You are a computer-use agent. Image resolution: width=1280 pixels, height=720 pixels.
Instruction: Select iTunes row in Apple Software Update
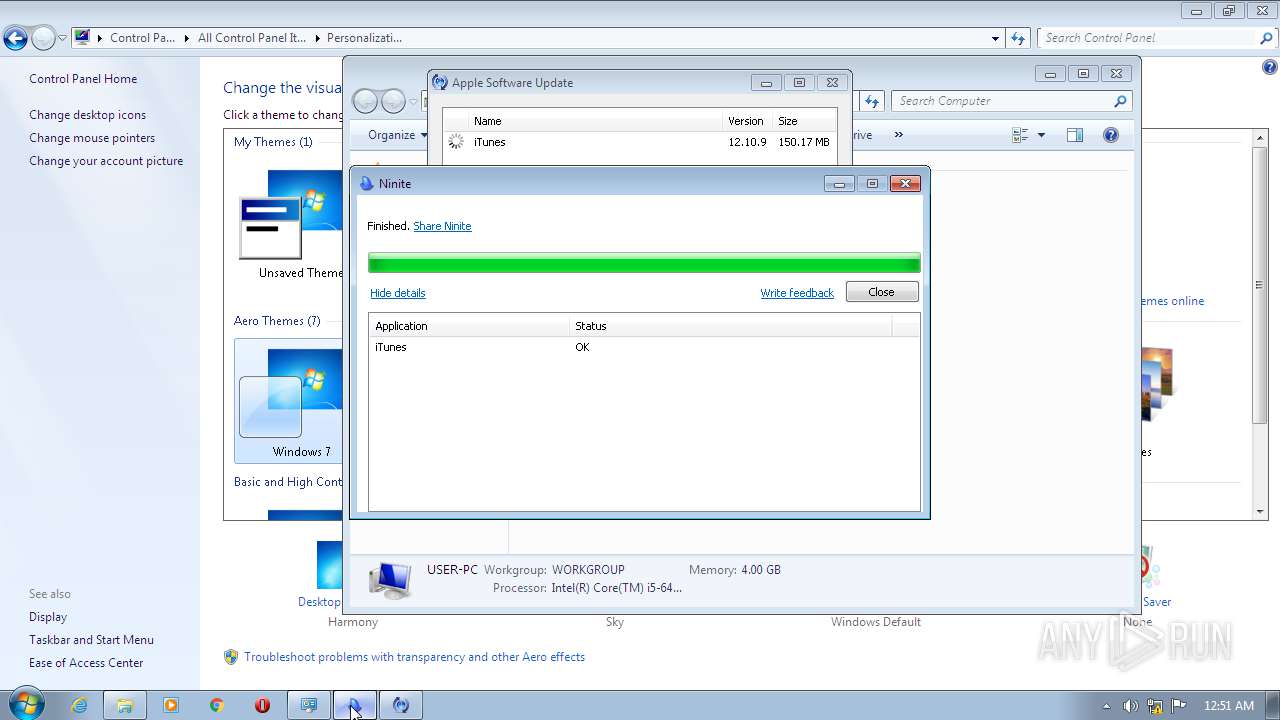640,142
